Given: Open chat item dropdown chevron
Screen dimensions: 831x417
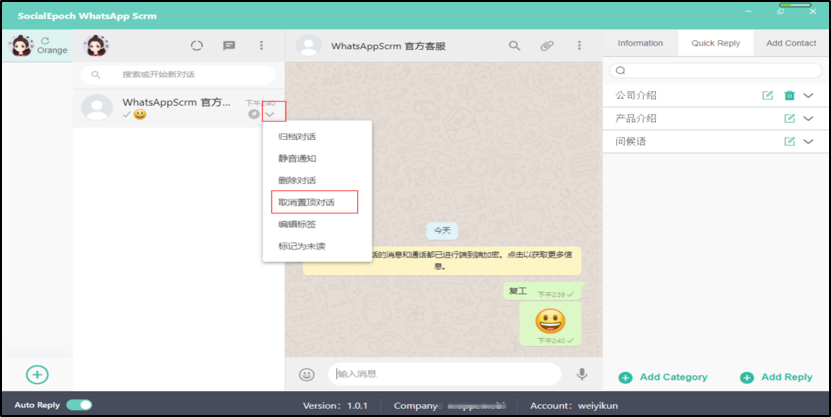Looking at the screenshot, I should [x=270, y=114].
